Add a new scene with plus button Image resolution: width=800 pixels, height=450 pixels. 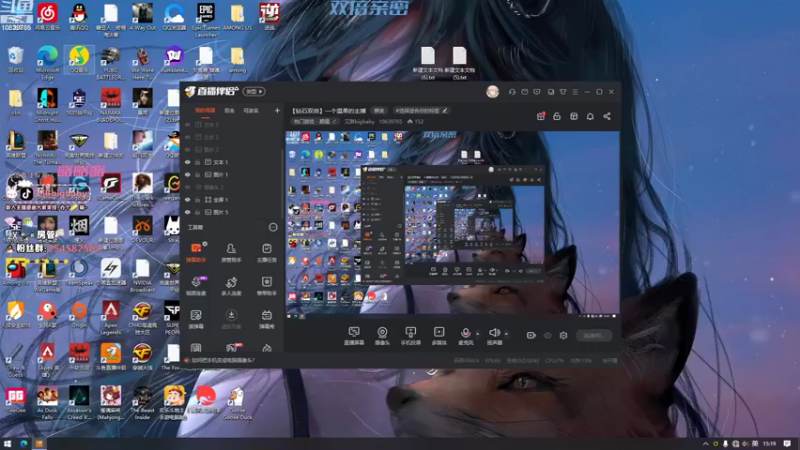pos(277,110)
